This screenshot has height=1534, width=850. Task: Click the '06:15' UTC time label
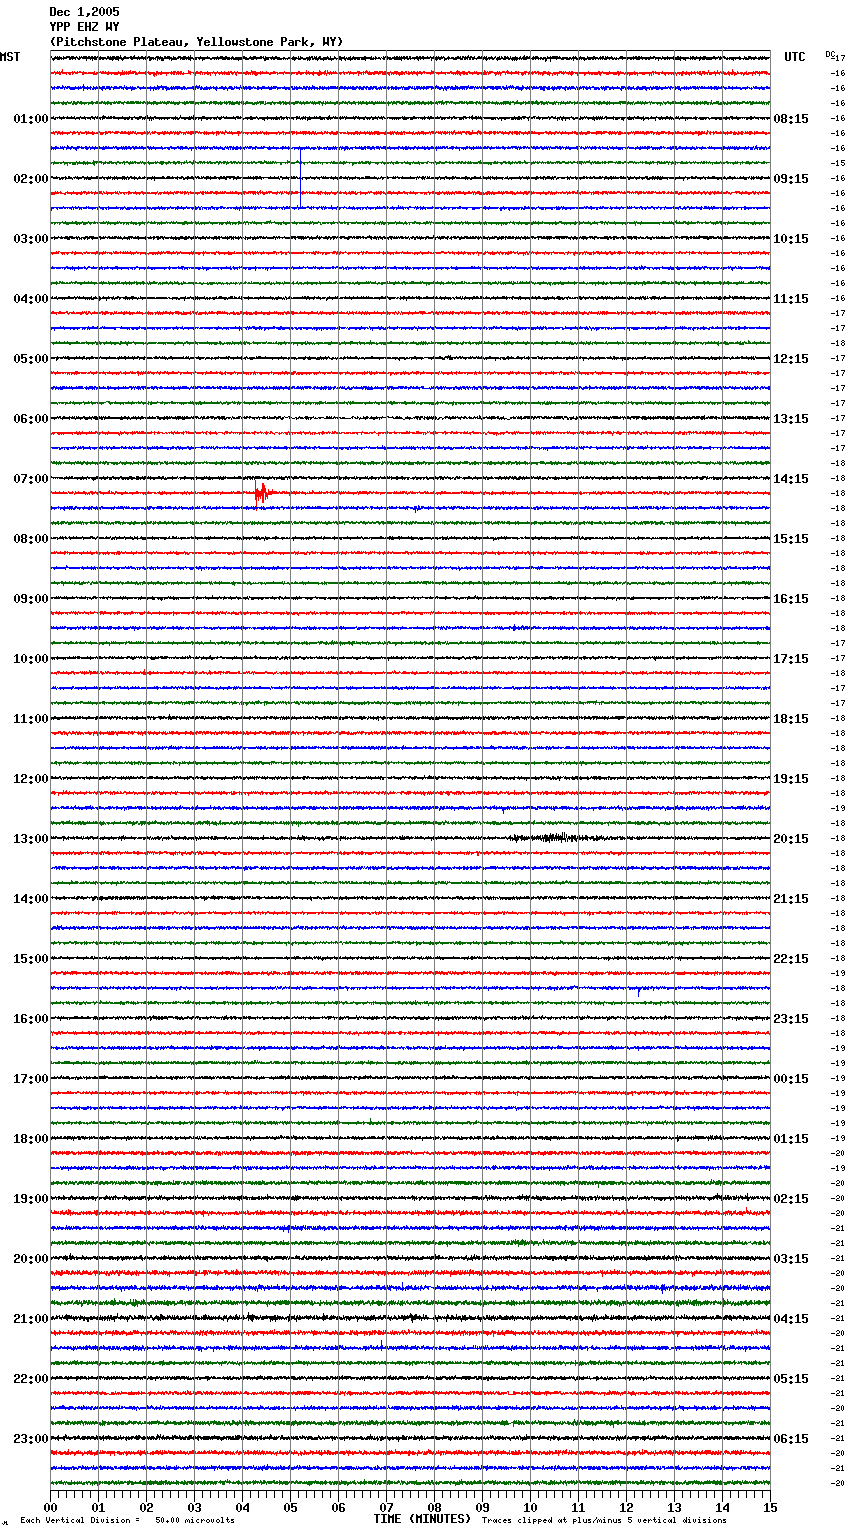[x=791, y=1439]
